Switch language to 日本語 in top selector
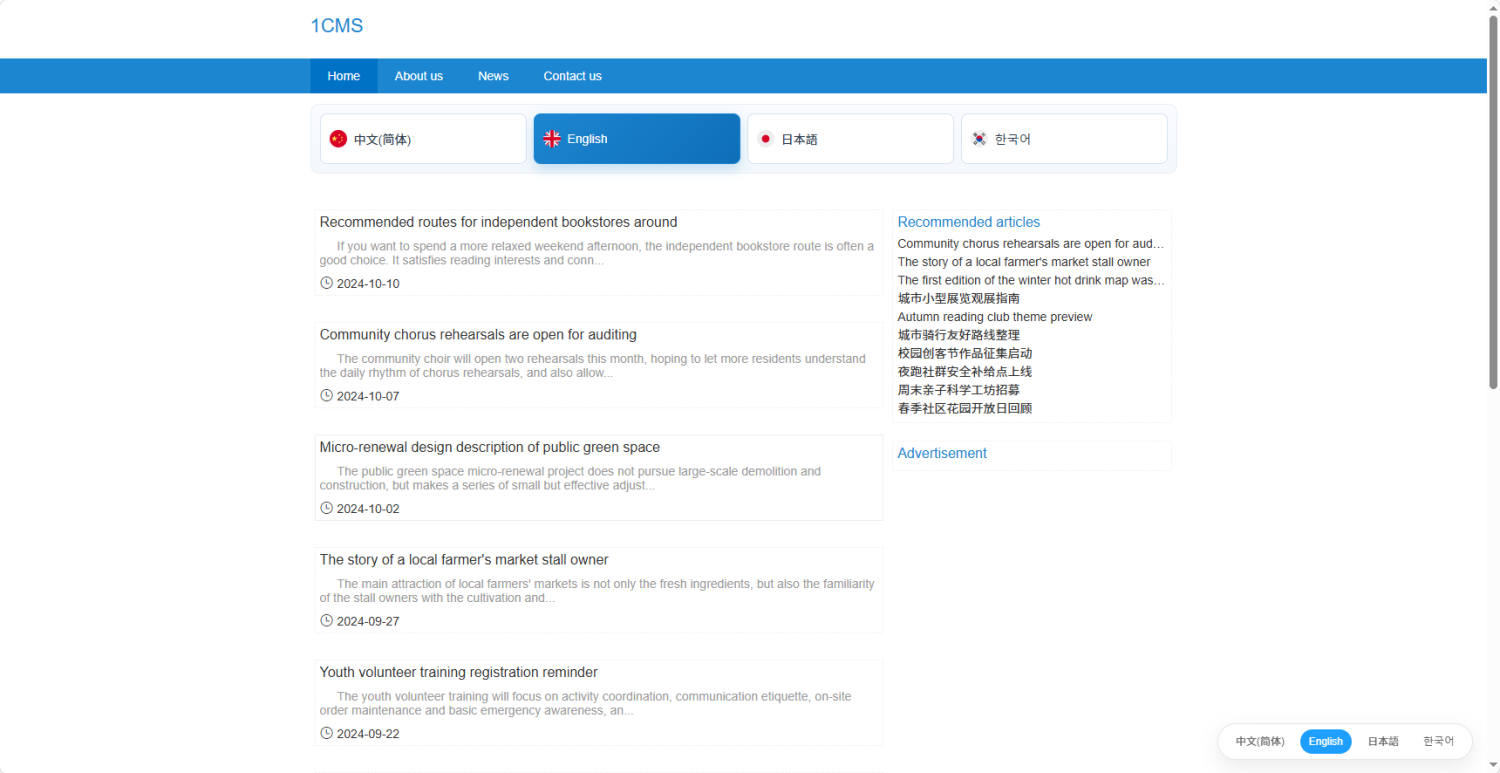This screenshot has height=773, width=1500. [851, 139]
